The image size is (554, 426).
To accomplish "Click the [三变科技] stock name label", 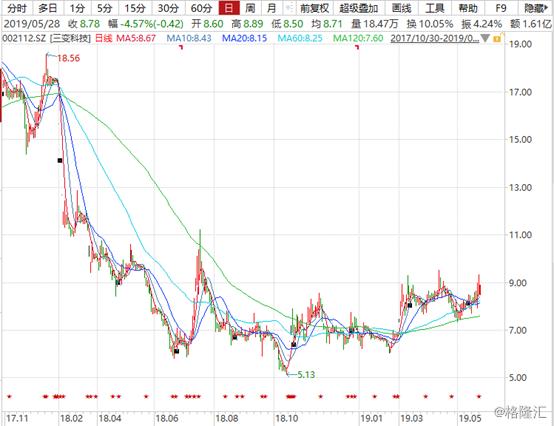I will pyautogui.click(x=71, y=38).
